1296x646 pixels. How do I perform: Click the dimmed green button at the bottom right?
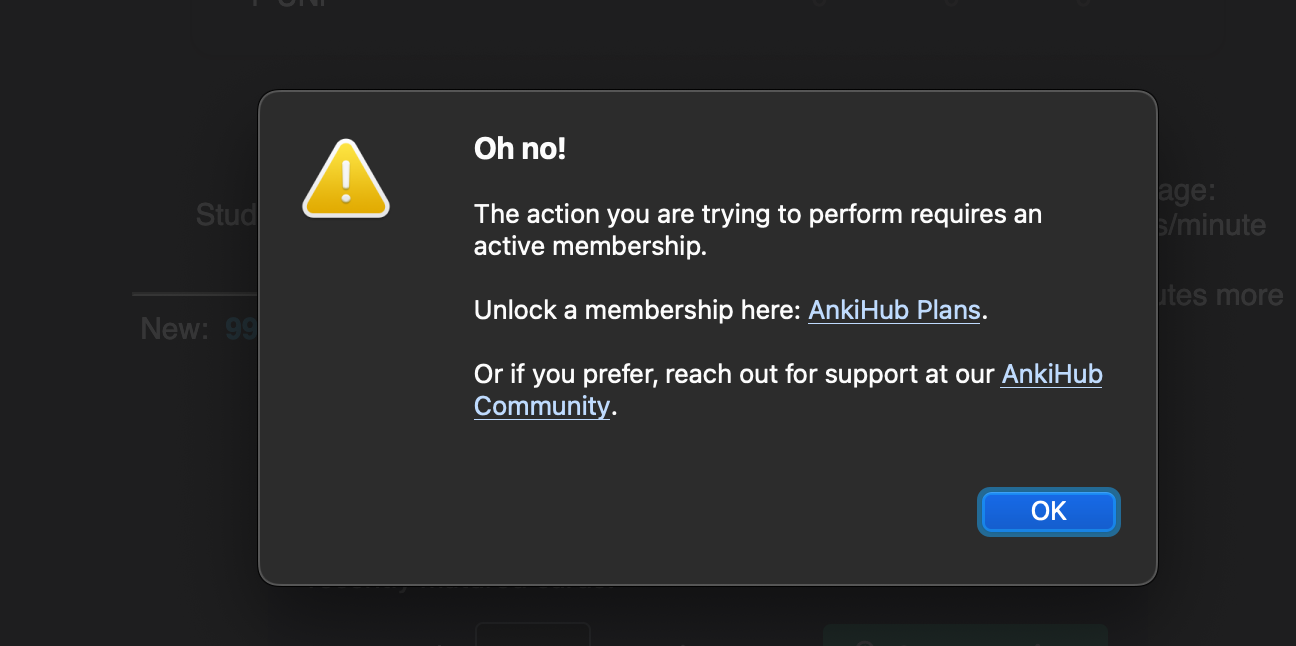(965, 635)
